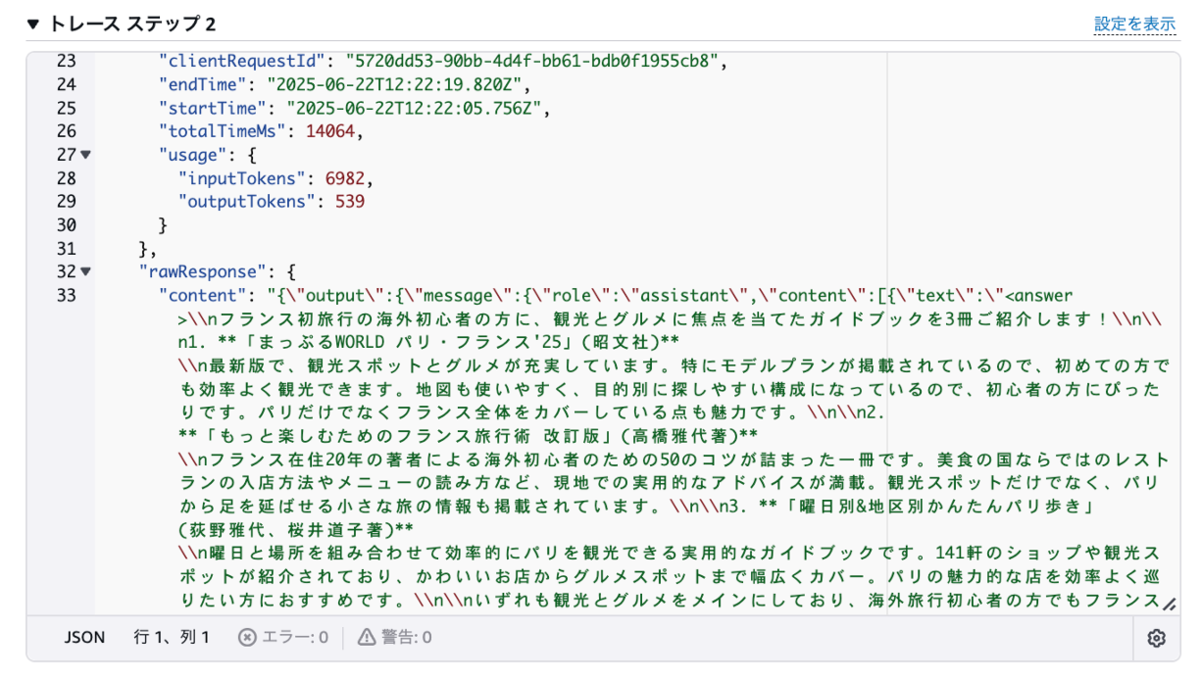Click line number 29 in gutter

[66, 201]
